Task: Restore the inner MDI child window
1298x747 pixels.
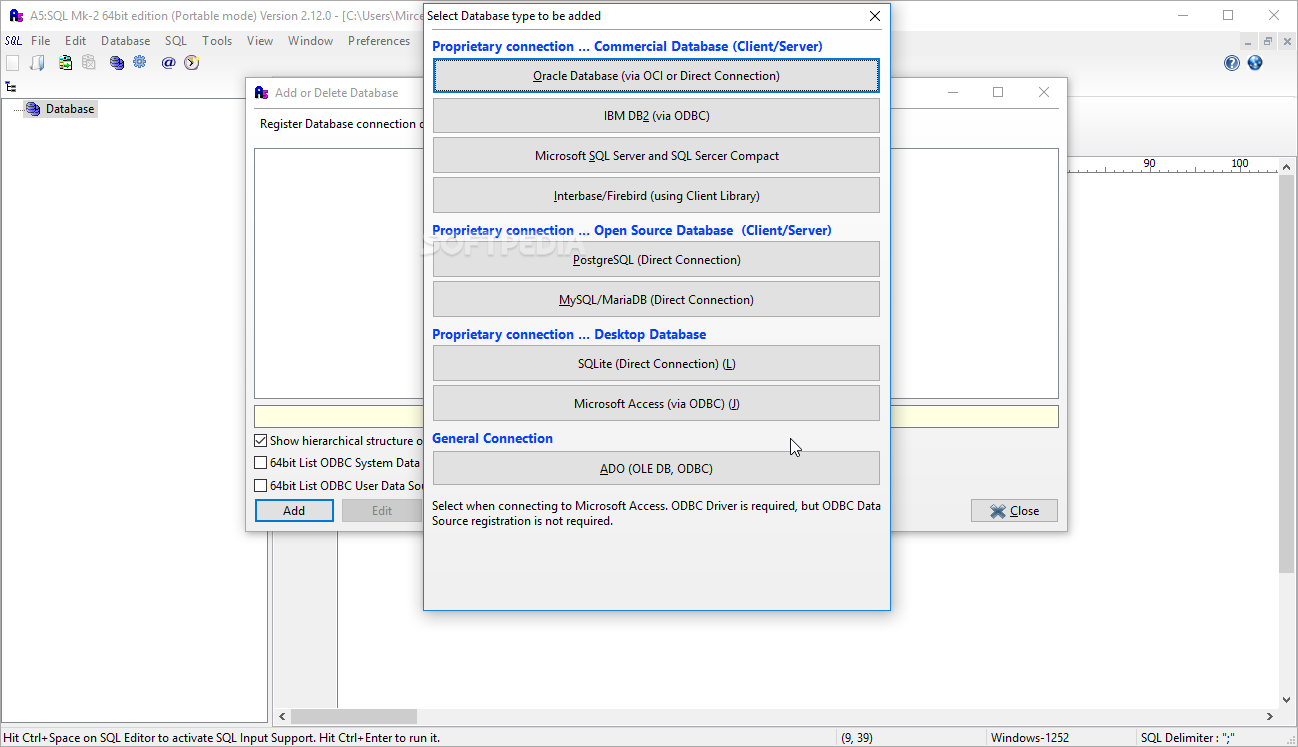Action: click(x=1267, y=41)
